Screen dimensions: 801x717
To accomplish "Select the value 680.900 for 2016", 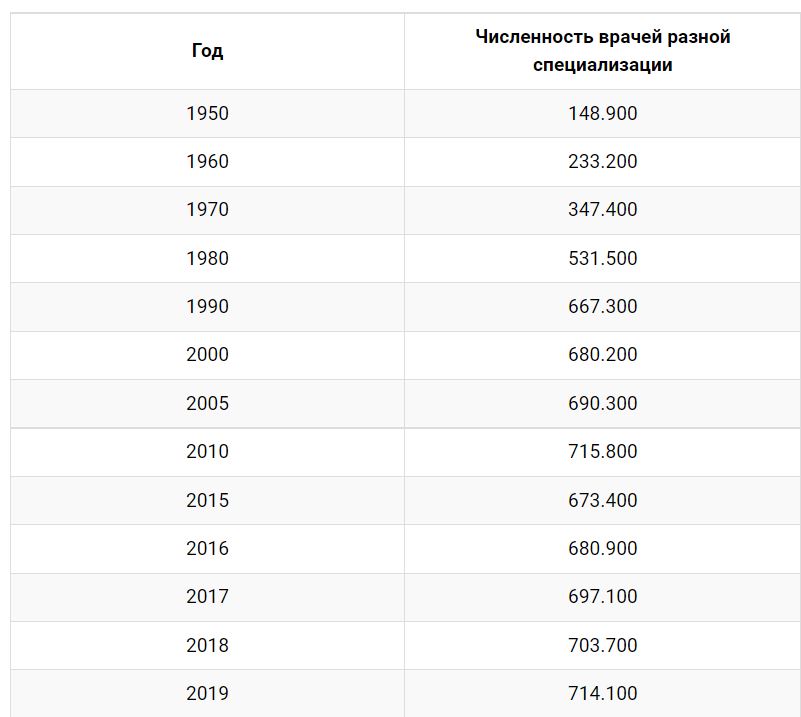I will 603,548.
